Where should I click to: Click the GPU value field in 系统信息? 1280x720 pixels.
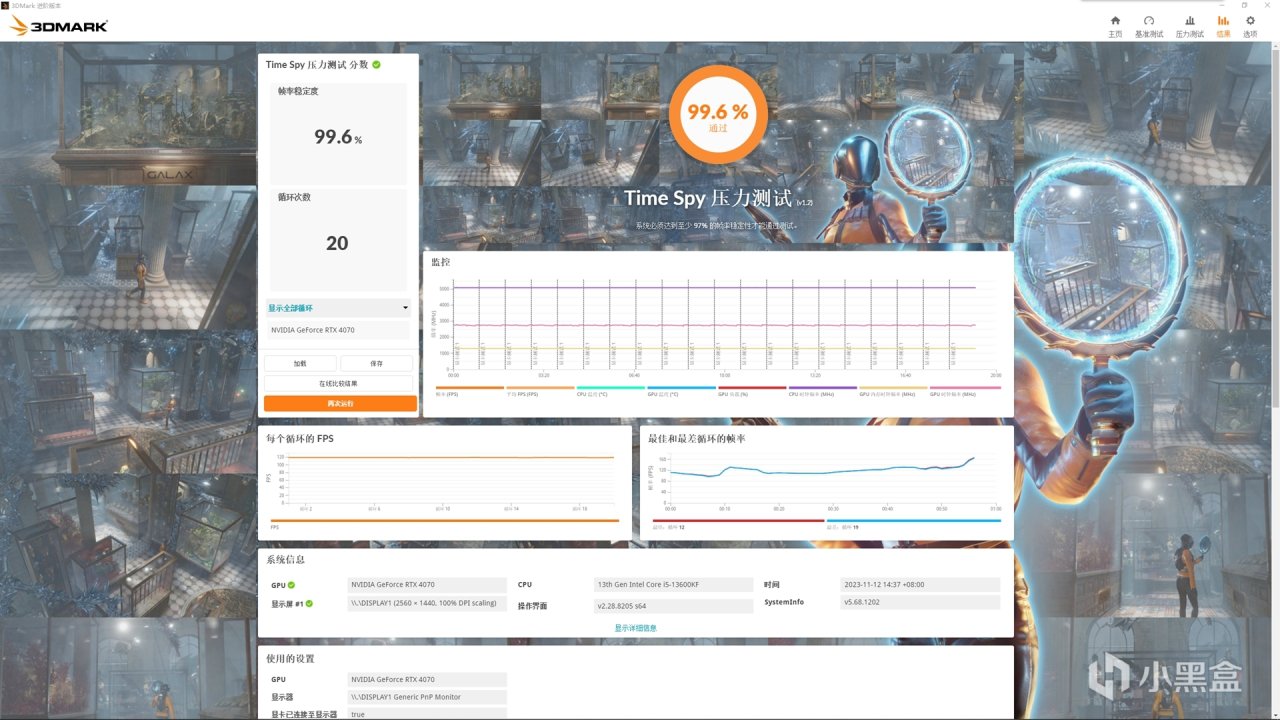coord(427,585)
